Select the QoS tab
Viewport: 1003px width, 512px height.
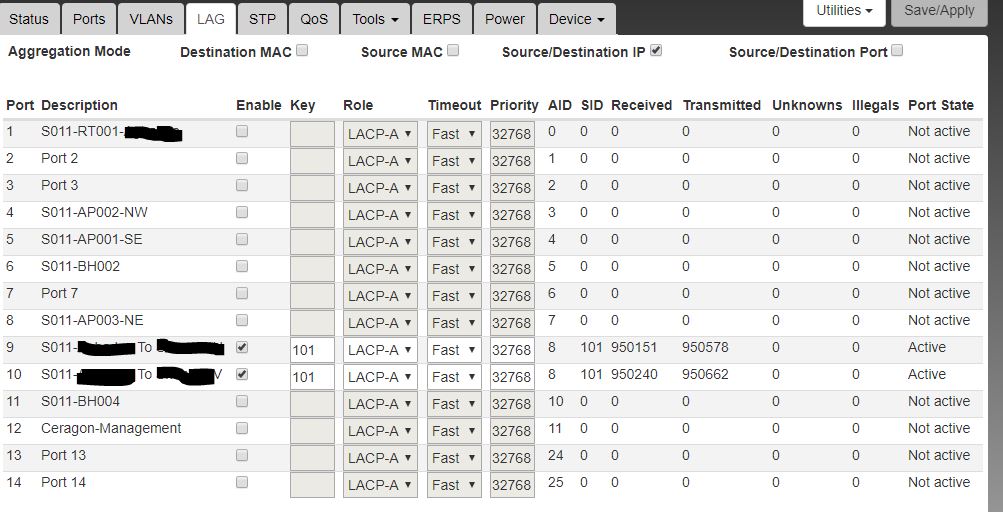tap(314, 19)
